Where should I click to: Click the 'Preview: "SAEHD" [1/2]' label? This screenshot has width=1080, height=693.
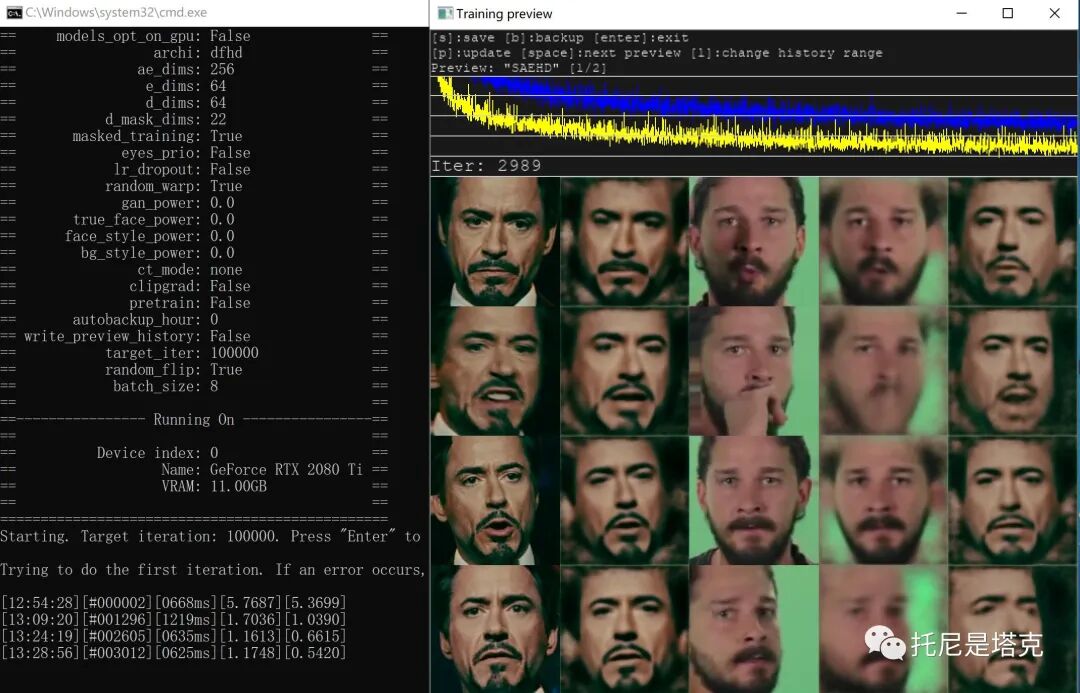tap(519, 68)
